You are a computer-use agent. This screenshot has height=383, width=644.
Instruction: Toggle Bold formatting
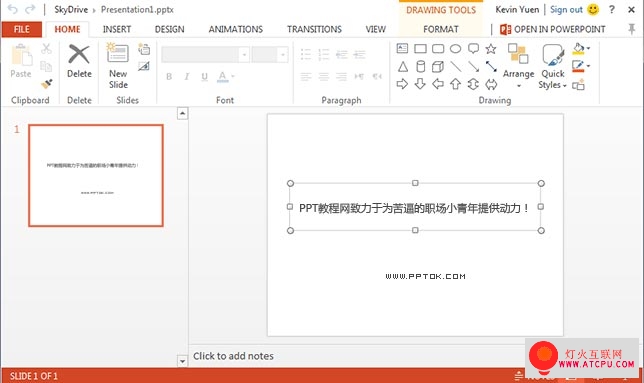pyautogui.click(x=169, y=76)
